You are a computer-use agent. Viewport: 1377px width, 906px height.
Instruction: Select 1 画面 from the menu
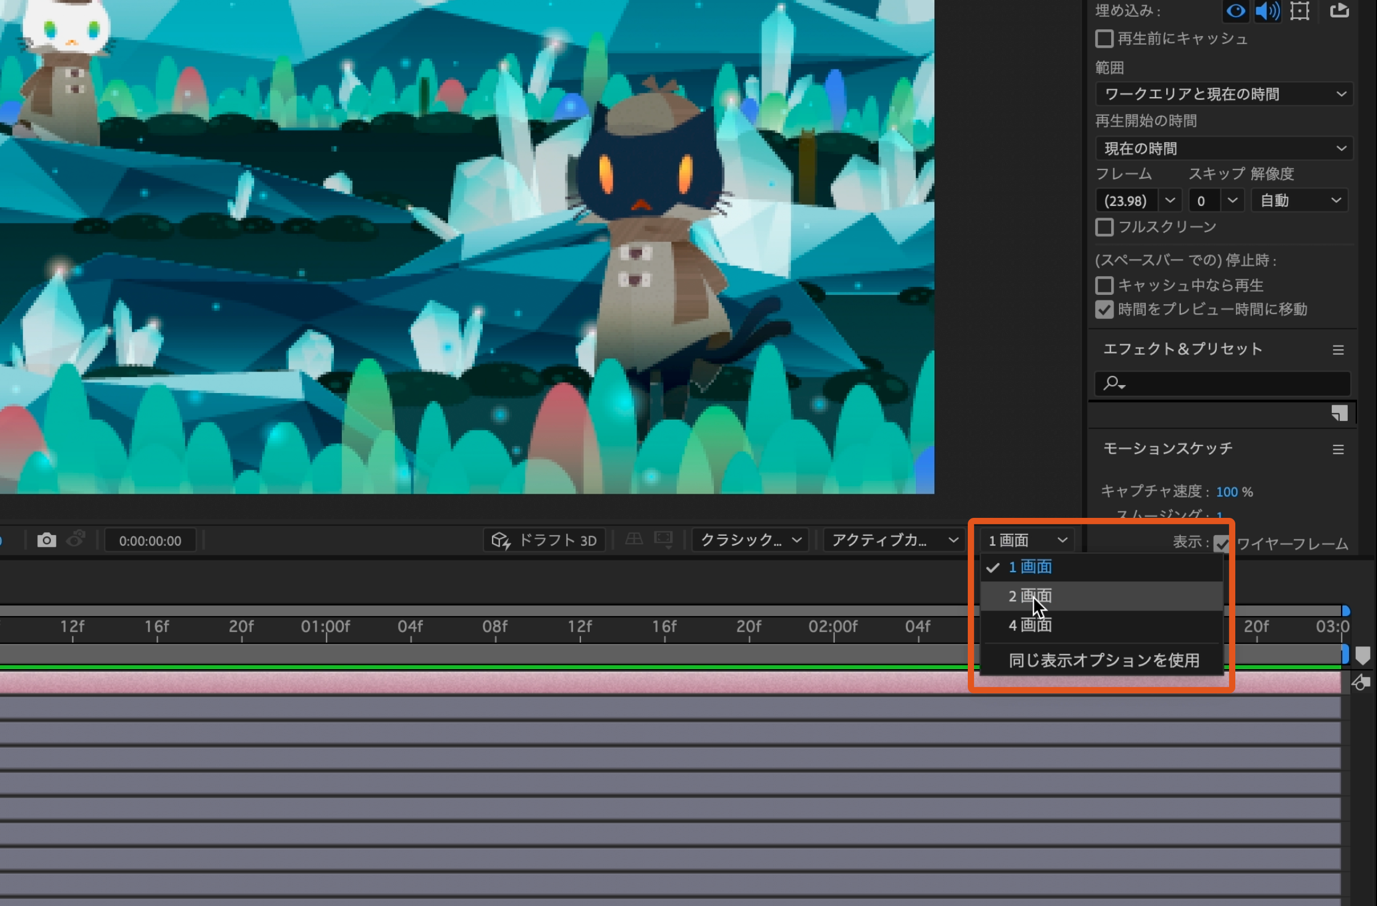click(x=1101, y=567)
